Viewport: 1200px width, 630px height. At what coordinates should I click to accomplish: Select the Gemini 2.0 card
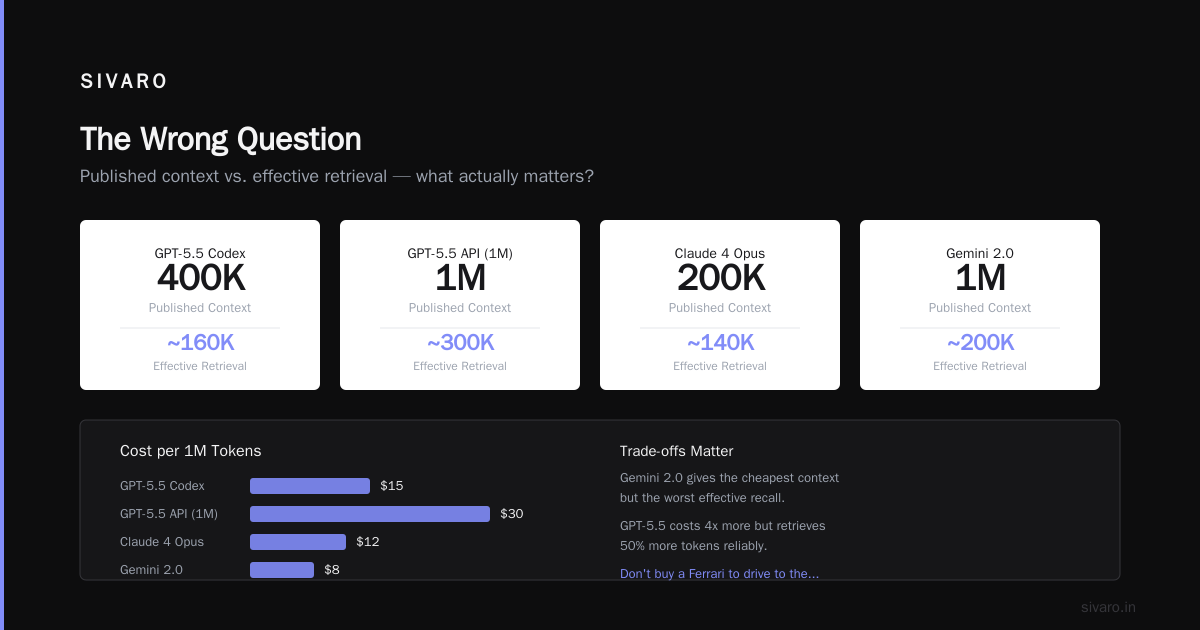[x=980, y=305]
